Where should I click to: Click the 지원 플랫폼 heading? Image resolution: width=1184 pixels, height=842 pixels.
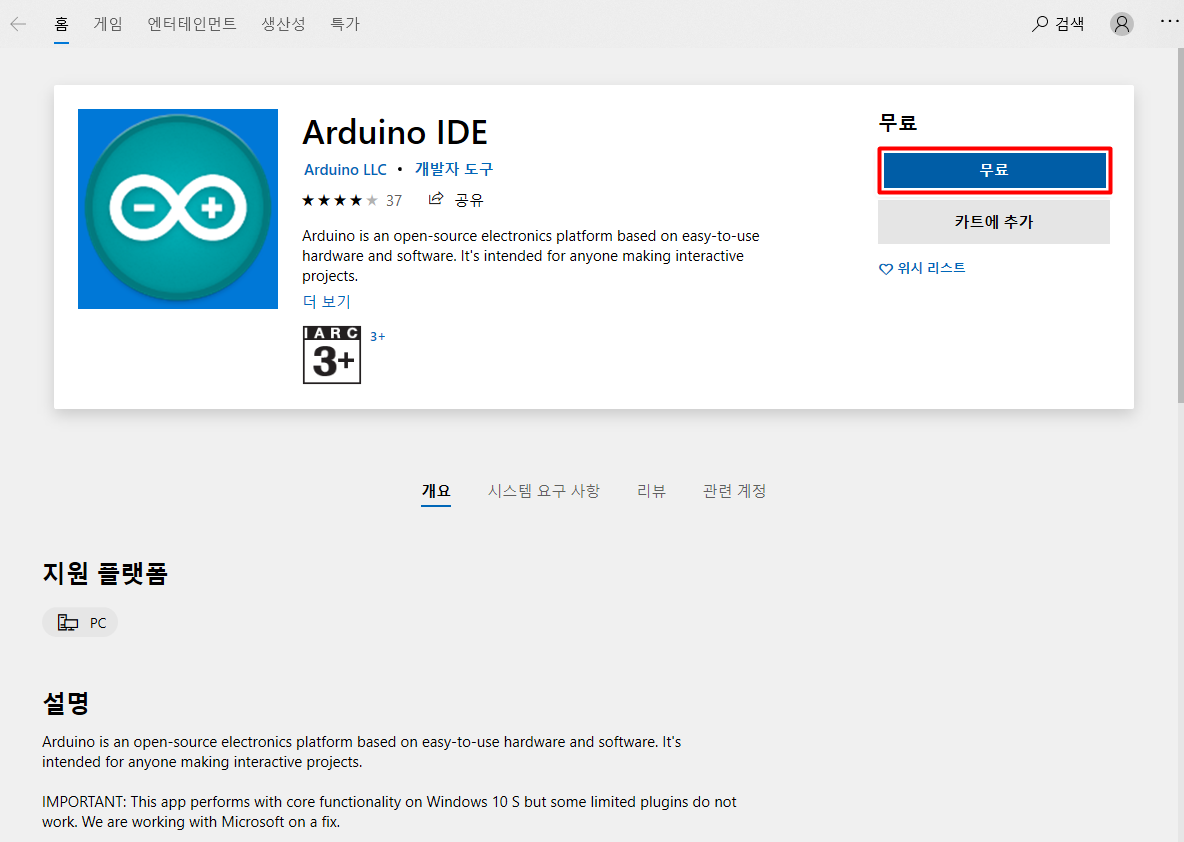(105, 573)
